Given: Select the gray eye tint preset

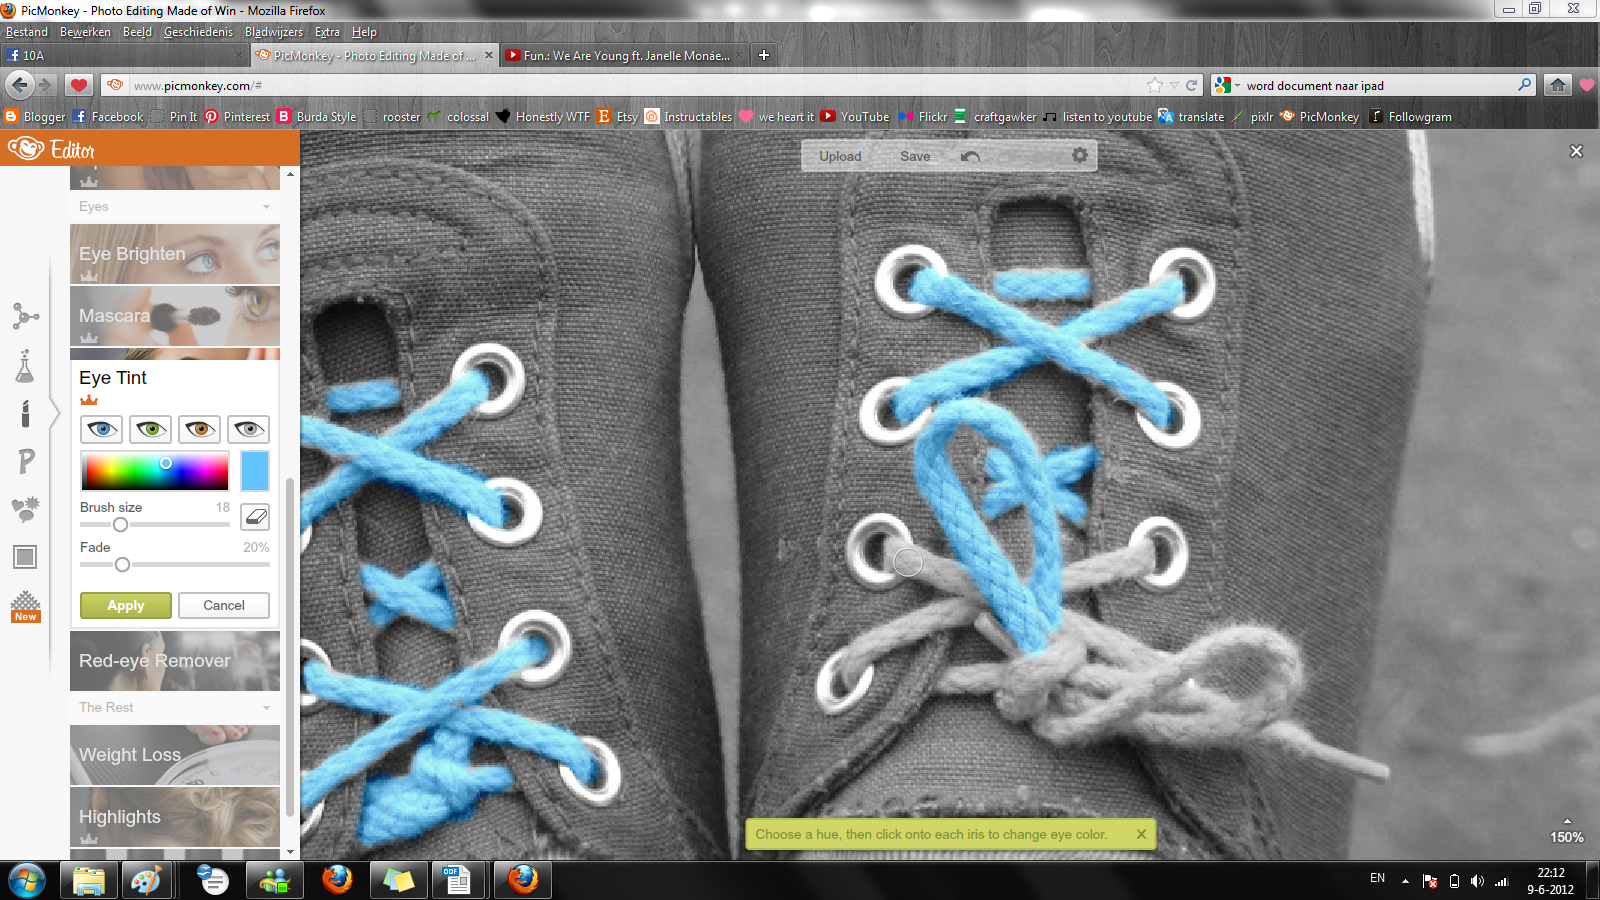Looking at the screenshot, I should tap(249, 429).
